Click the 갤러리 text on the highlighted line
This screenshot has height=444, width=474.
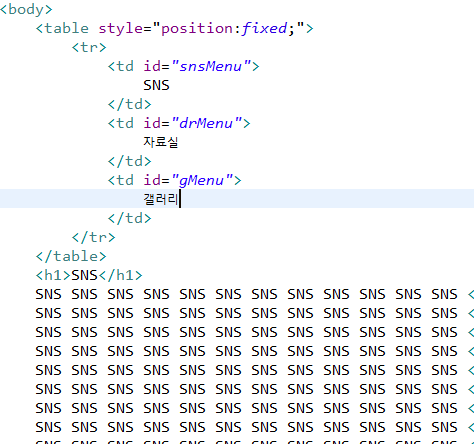point(161,199)
